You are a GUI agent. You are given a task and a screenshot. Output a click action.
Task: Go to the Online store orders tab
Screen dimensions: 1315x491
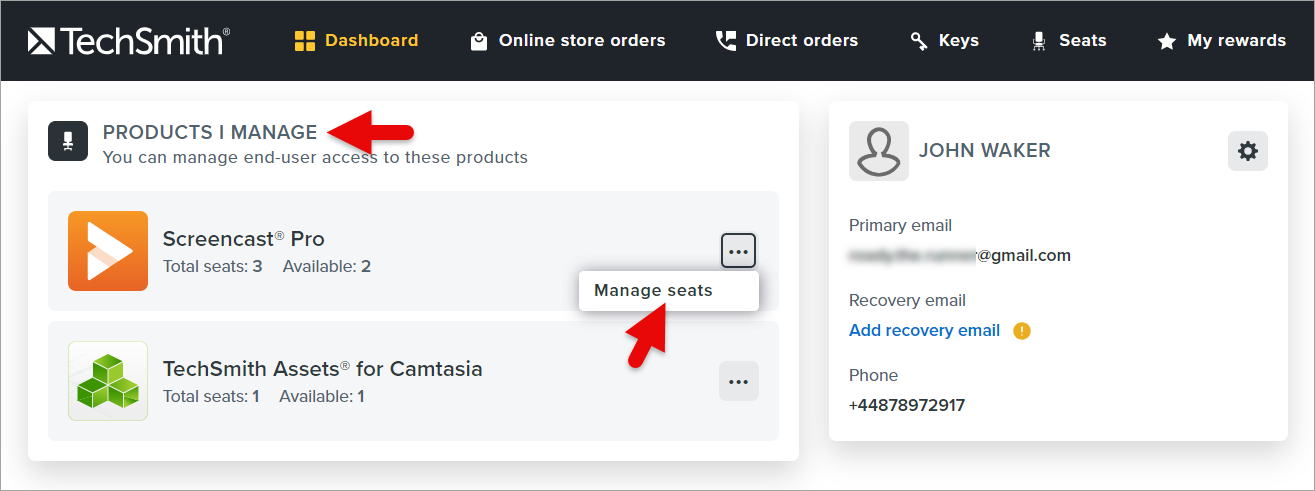(x=581, y=41)
